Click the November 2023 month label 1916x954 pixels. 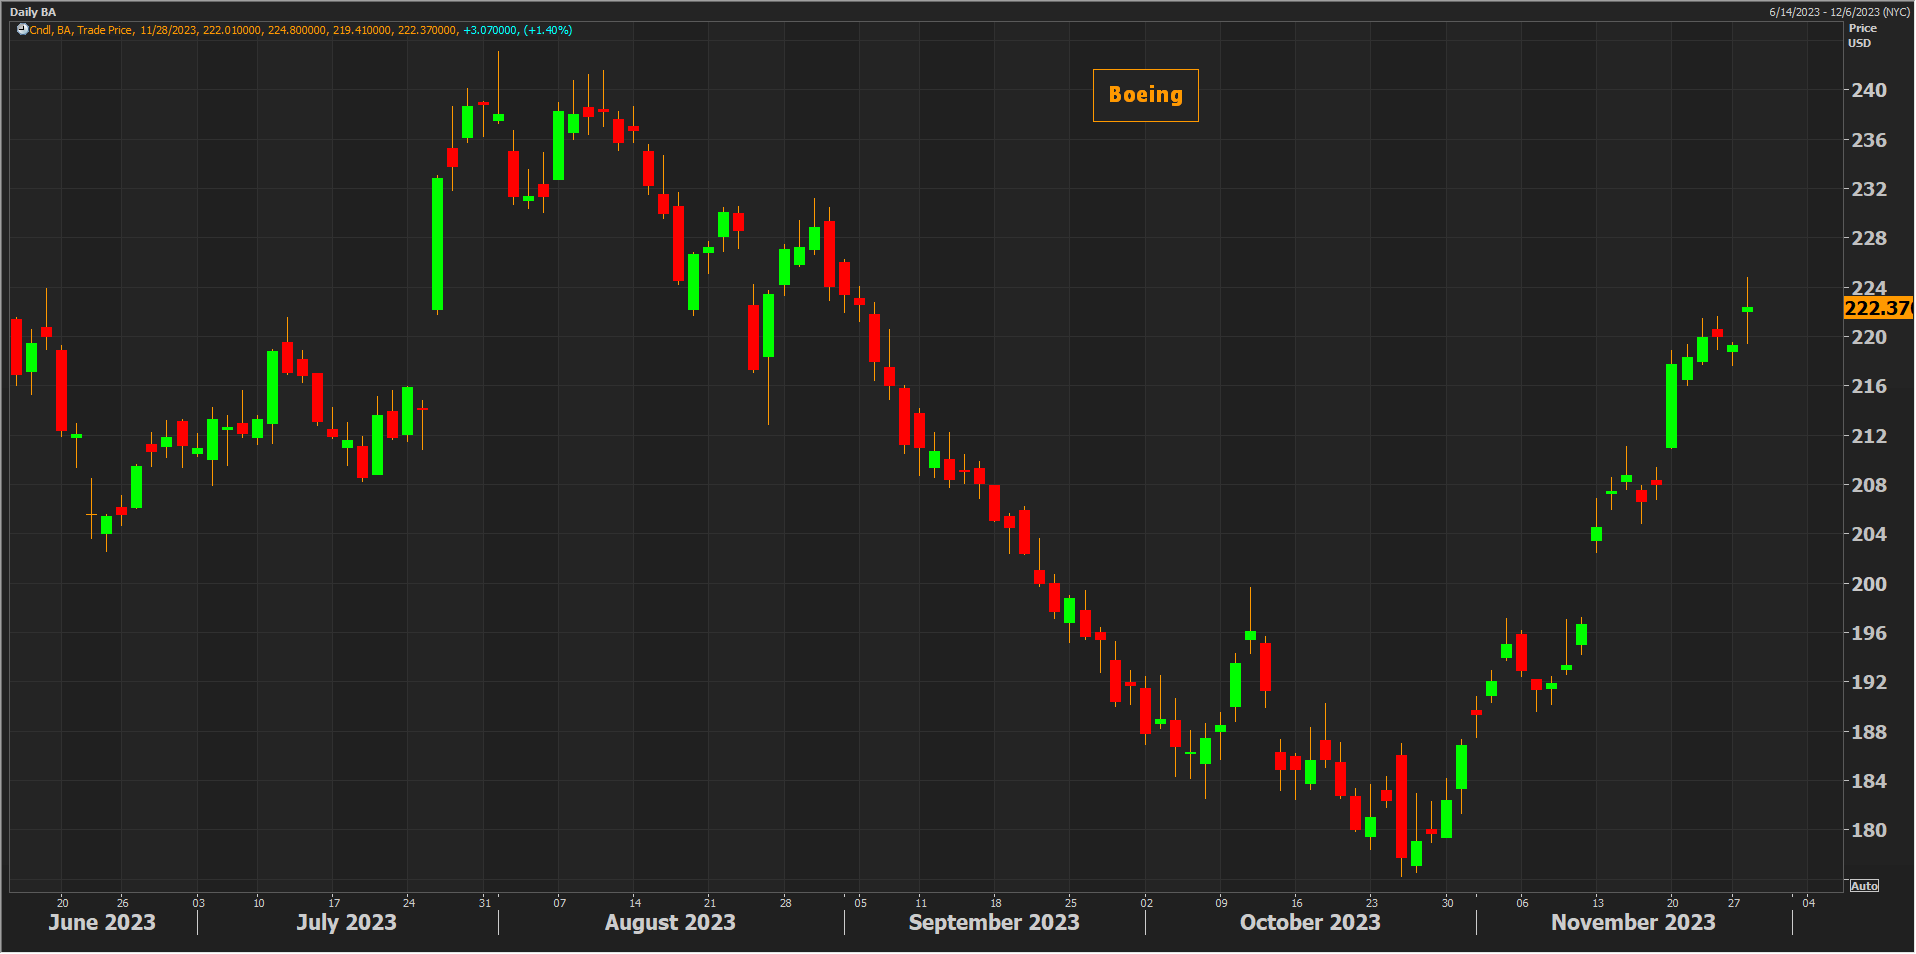(x=1633, y=922)
